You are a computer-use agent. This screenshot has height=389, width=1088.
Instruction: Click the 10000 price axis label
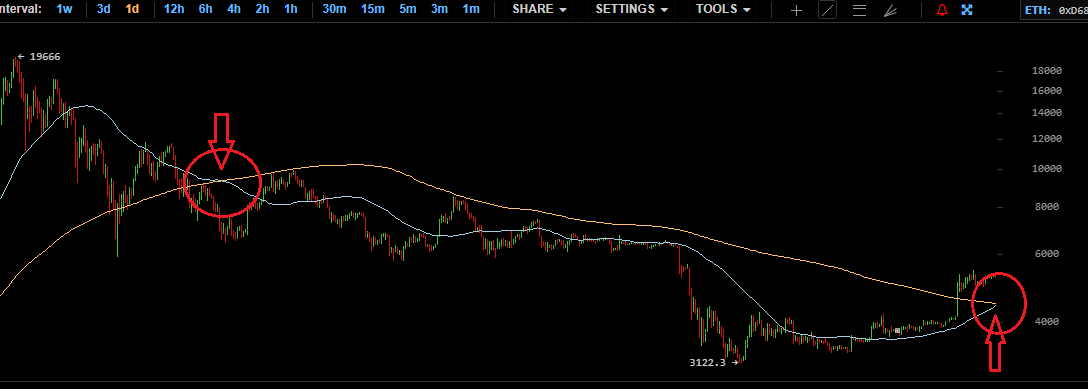[1047, 168]
